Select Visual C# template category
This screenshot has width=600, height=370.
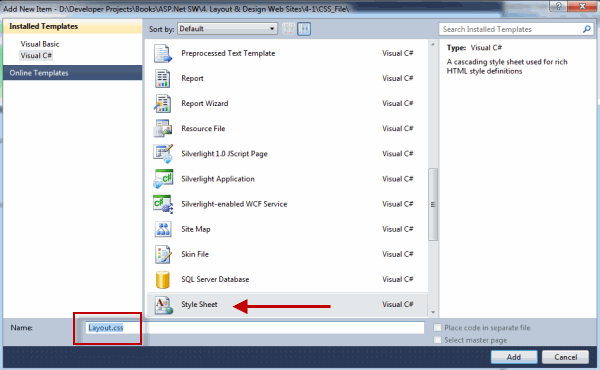point(36,55)
